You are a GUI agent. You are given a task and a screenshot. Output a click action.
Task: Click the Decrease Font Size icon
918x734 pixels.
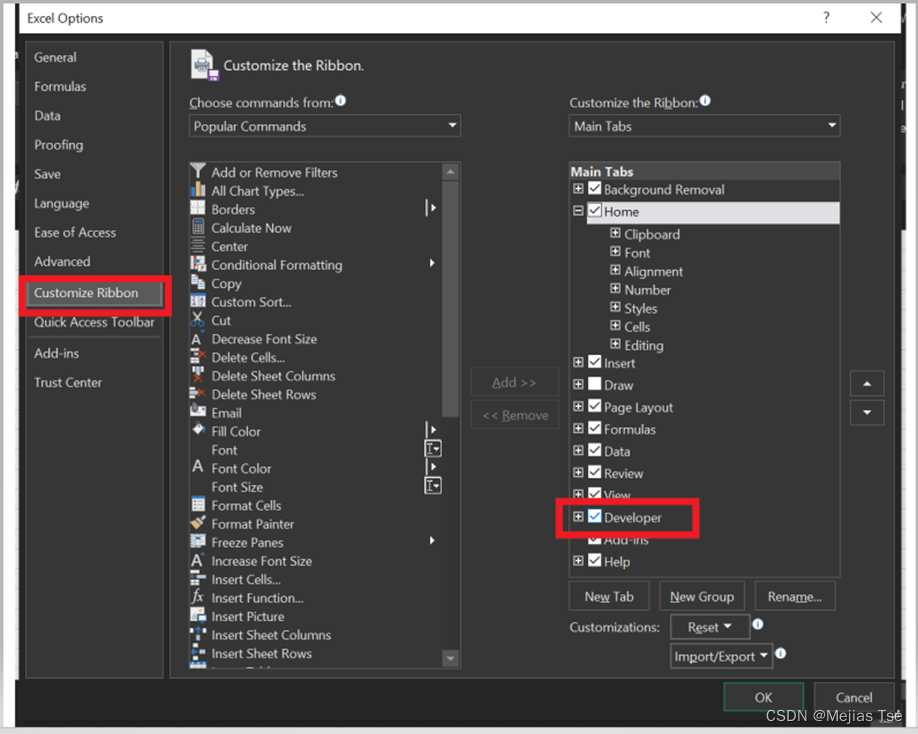point(198,338)
